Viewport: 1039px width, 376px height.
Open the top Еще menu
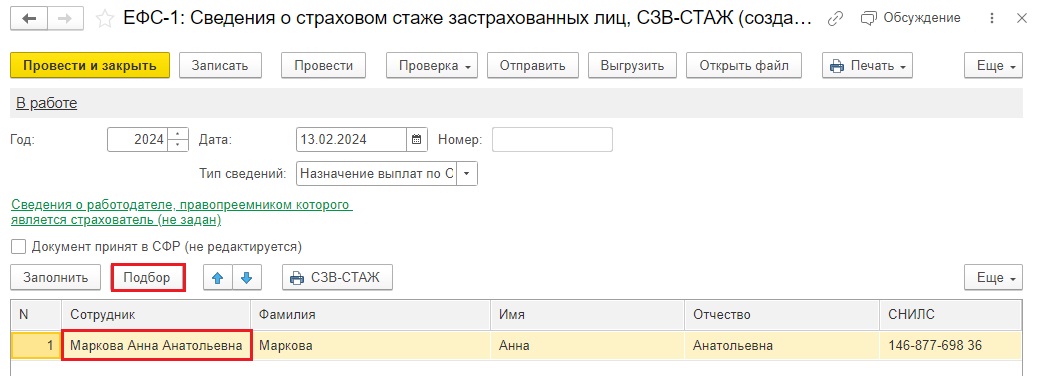996,66
